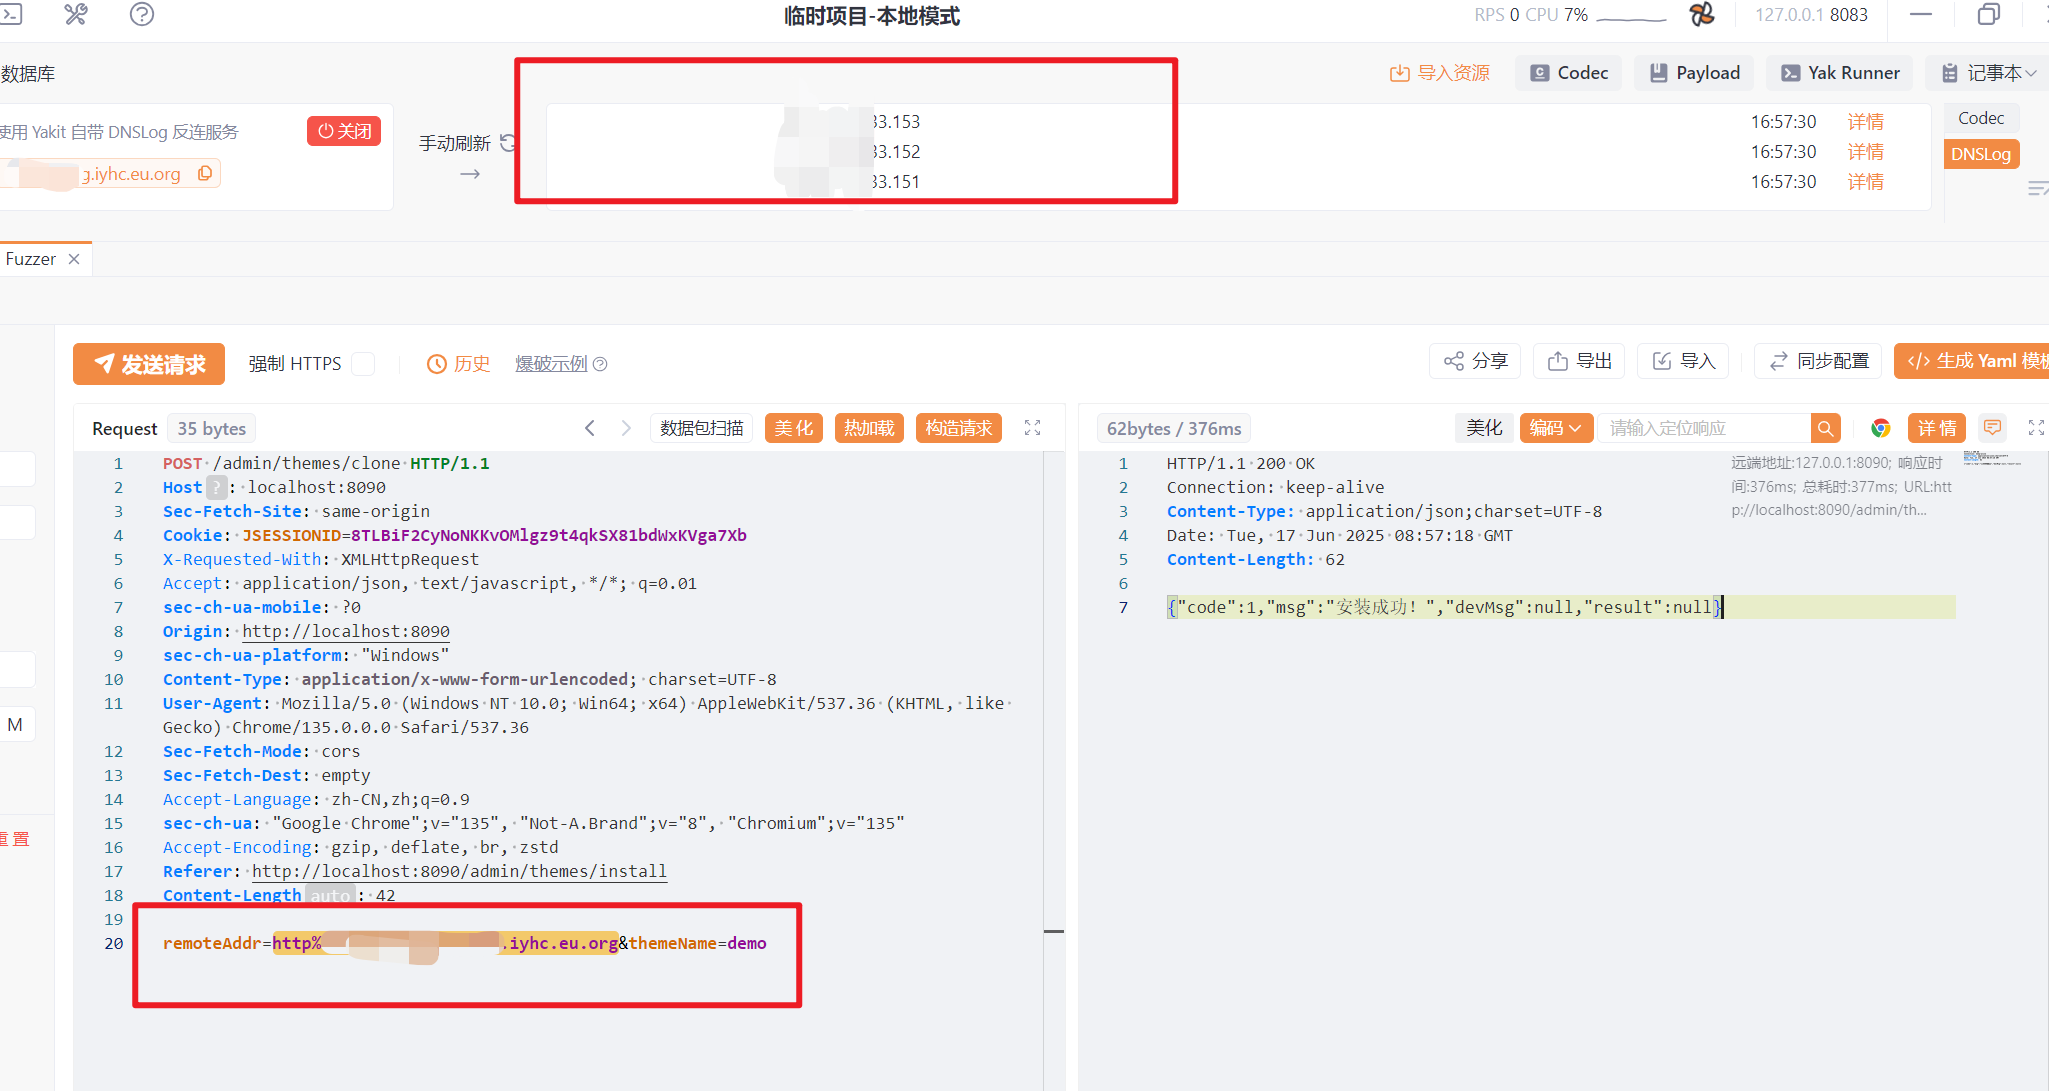Expand the request editor to fullscreen
Screen dimensions: 2049x1091
pyautogui.click(x=1033, y=428)
